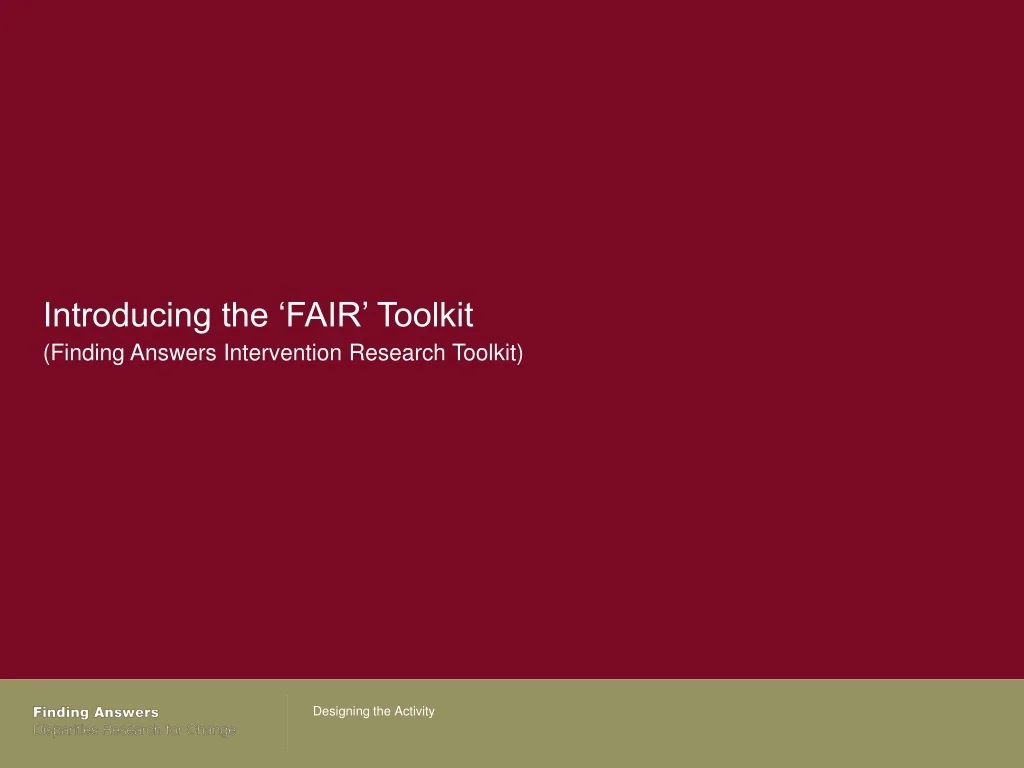
Task: Click the closing parenthesis after 'Toolkit' in subtitle
Action: 520,353
